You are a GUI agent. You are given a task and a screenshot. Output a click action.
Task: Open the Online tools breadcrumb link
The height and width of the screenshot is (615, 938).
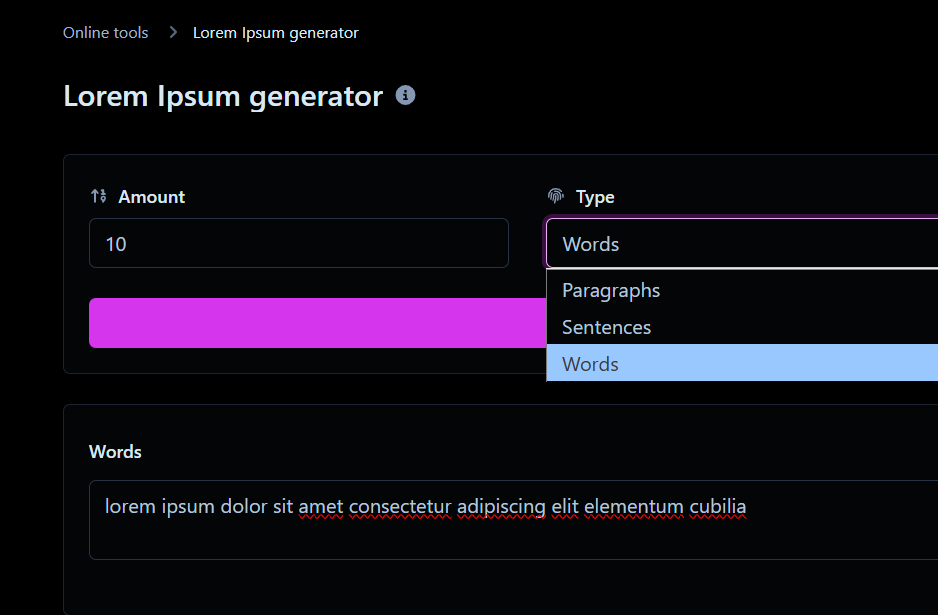pyautogui.click(x=105, y=33)
